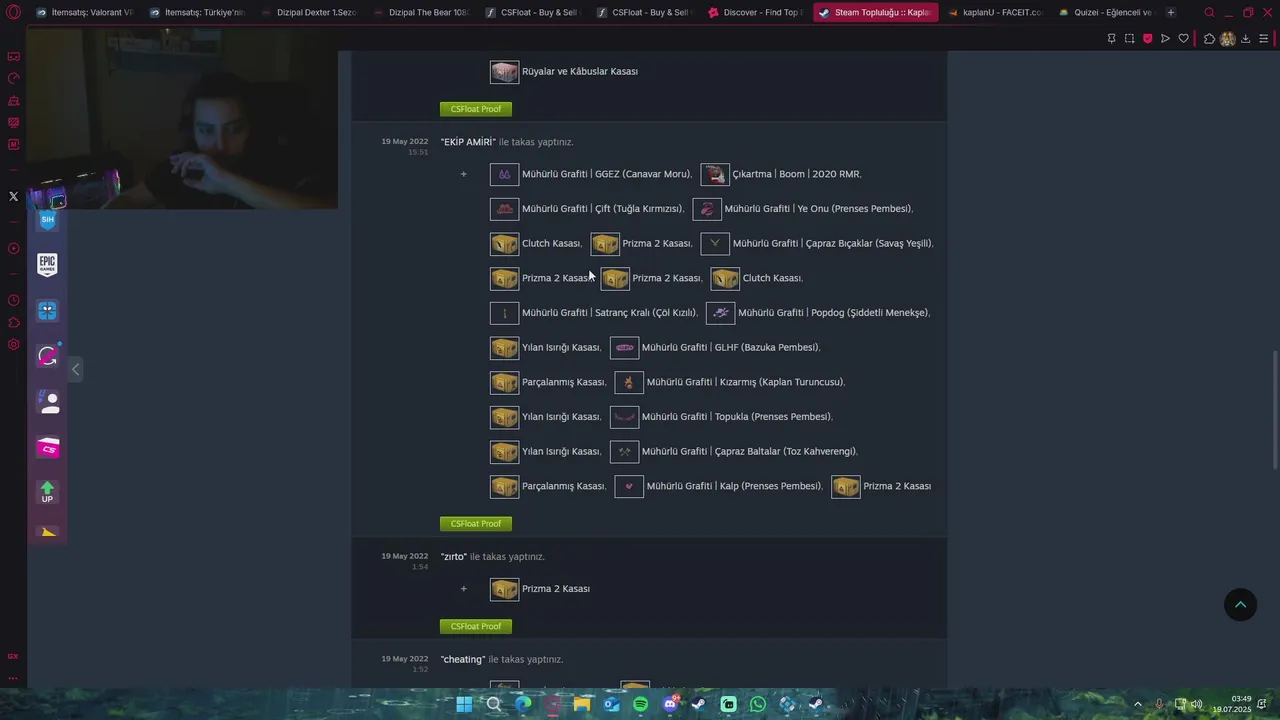This screenshot has width=1280, height=720.
Task: Click the ad blocker shield toolbar icon
Action: 1147,38
